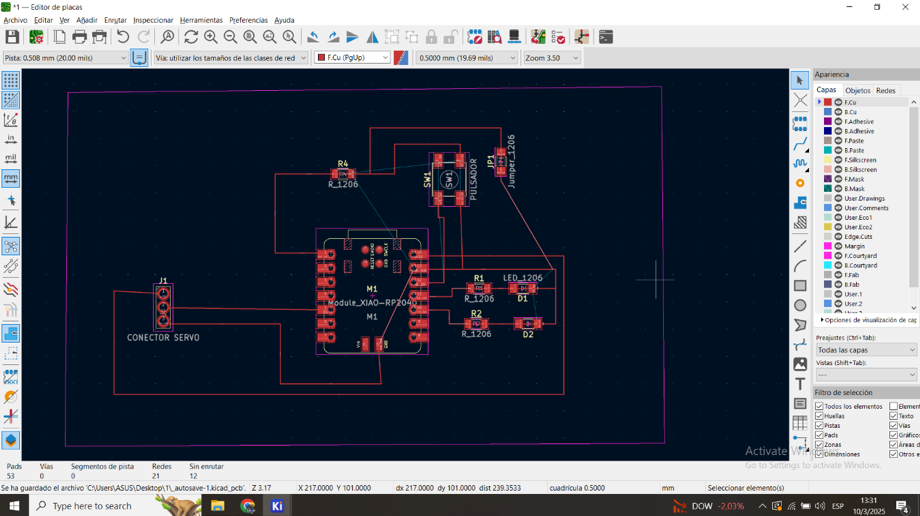The image size is (920, 516).
Task: Save the board with the floppy icon
Action: (x=12, y=37)
